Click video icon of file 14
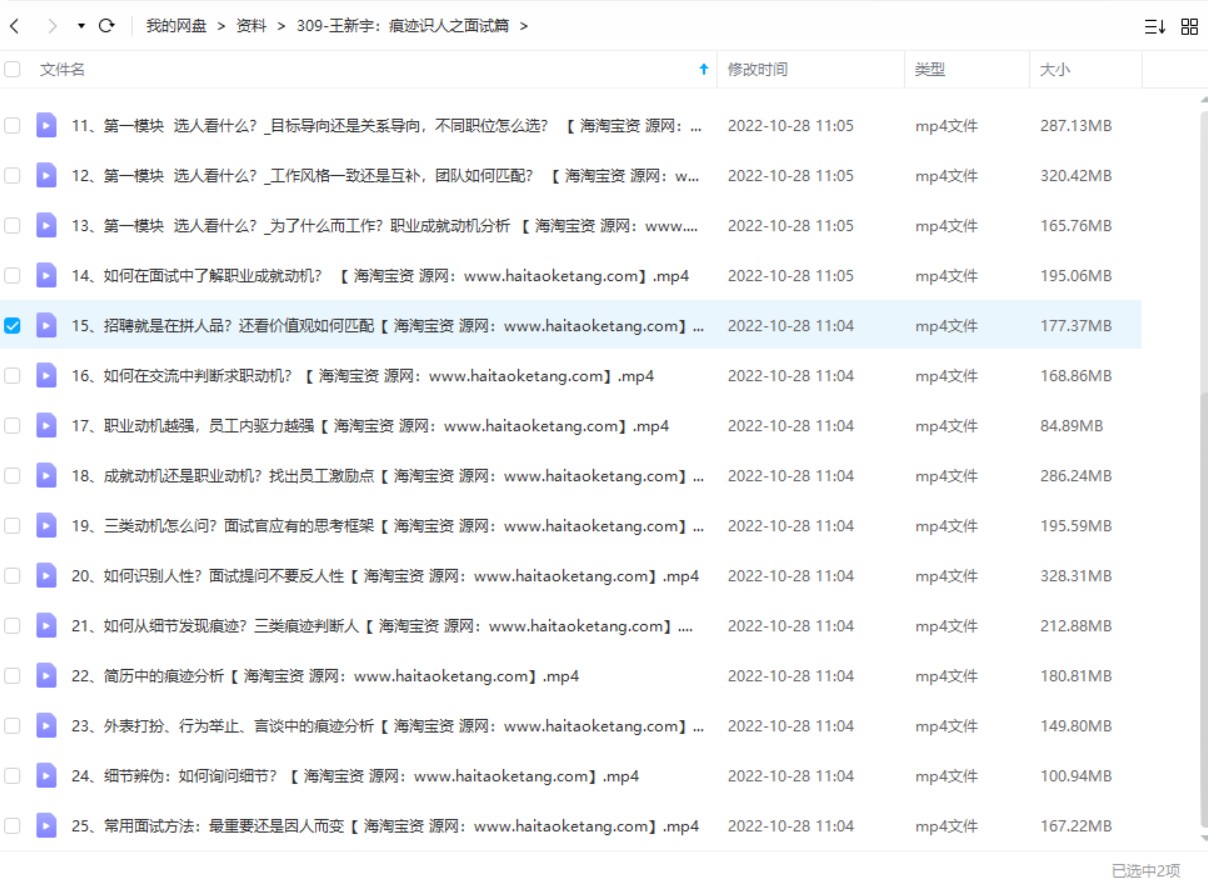This screenshot has width=1208, height=887. tap(46, 275)
